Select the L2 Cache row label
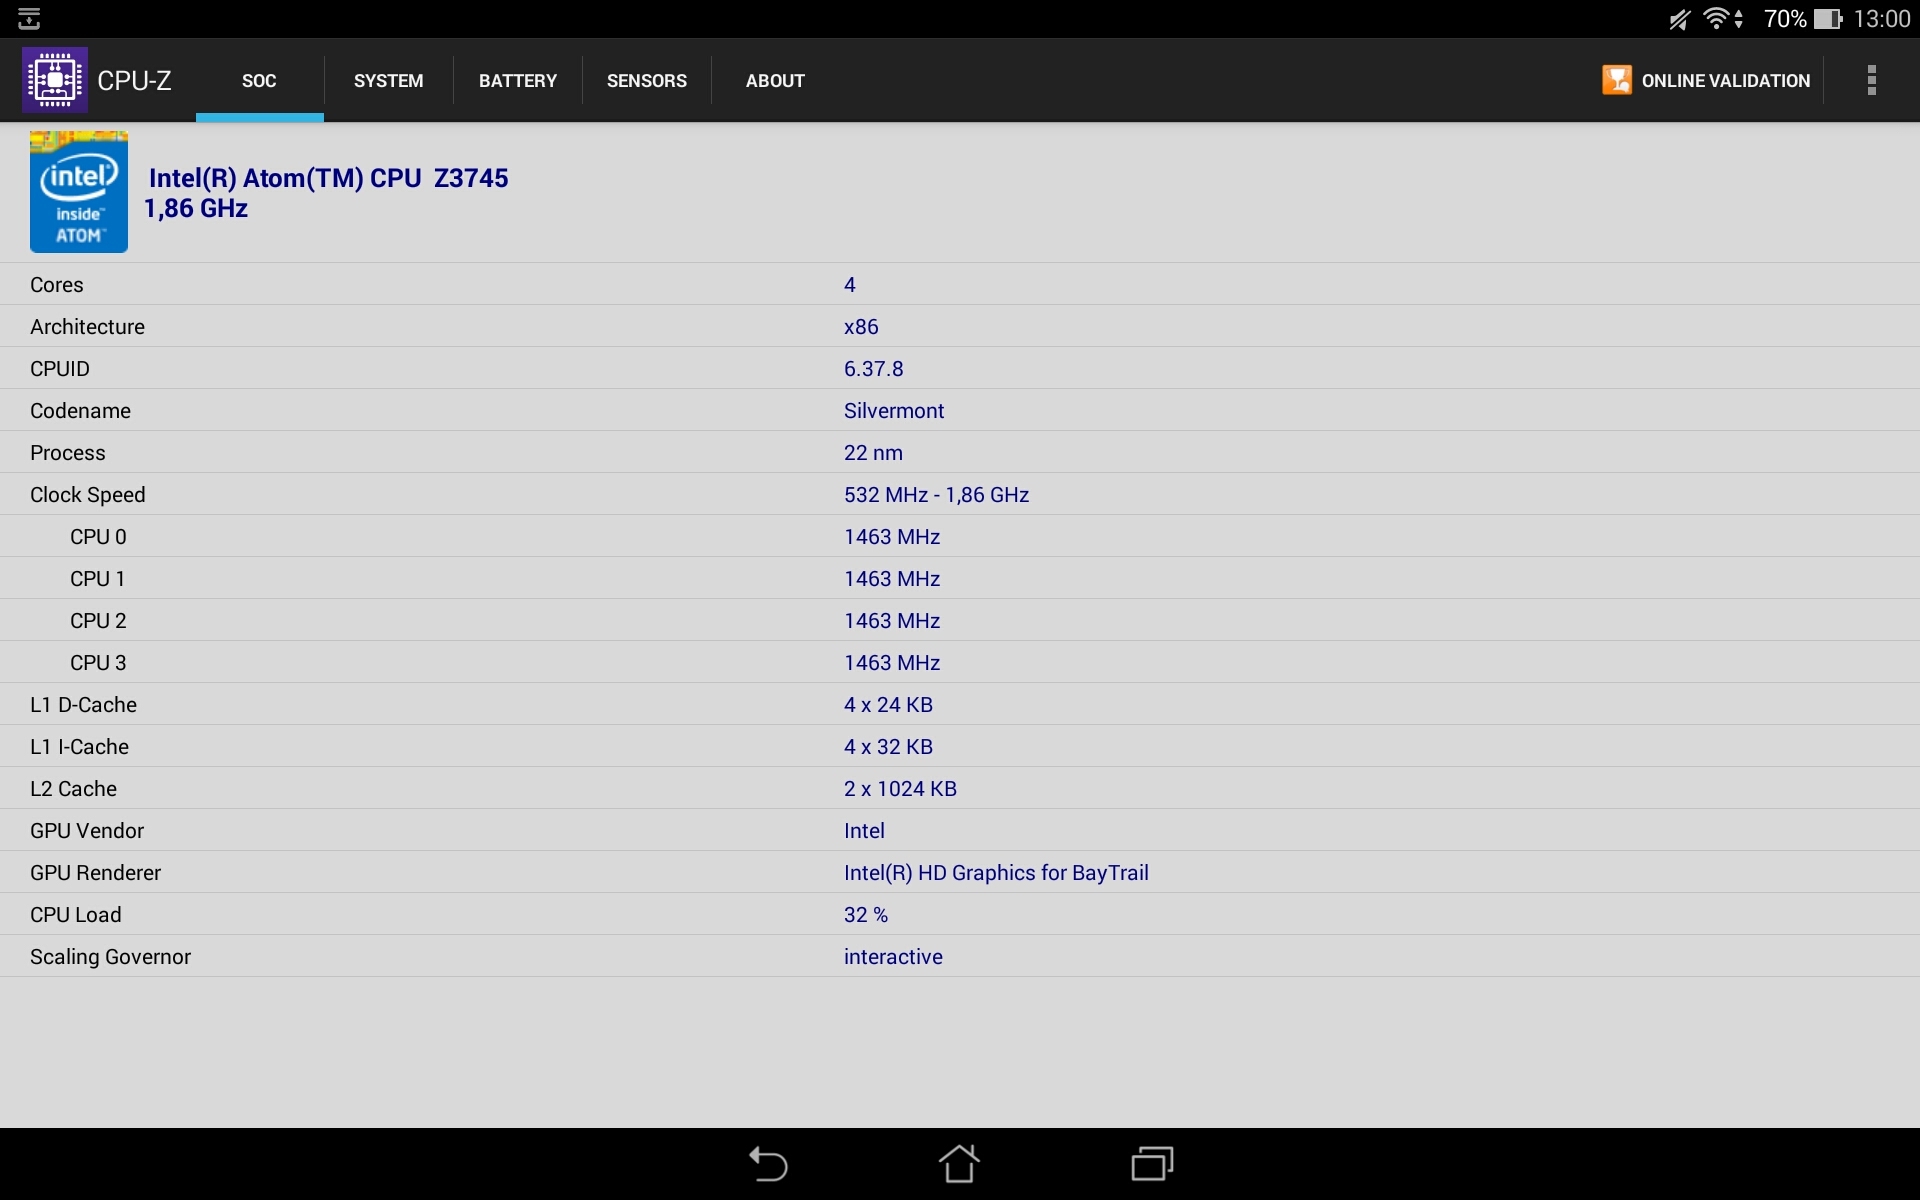The image size is (1920, 1200). click(x=73, y=789)
